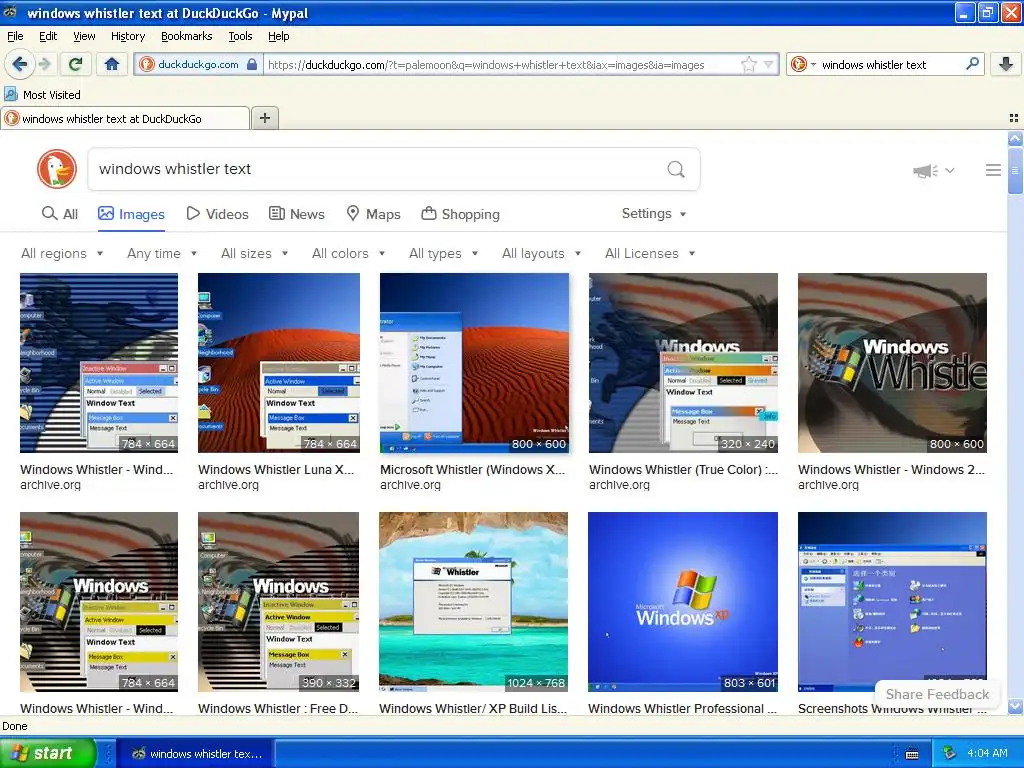This screenshot has height=768, width=1024.
Task: Reload the page with the refresh icon
Action: [76, 64]
